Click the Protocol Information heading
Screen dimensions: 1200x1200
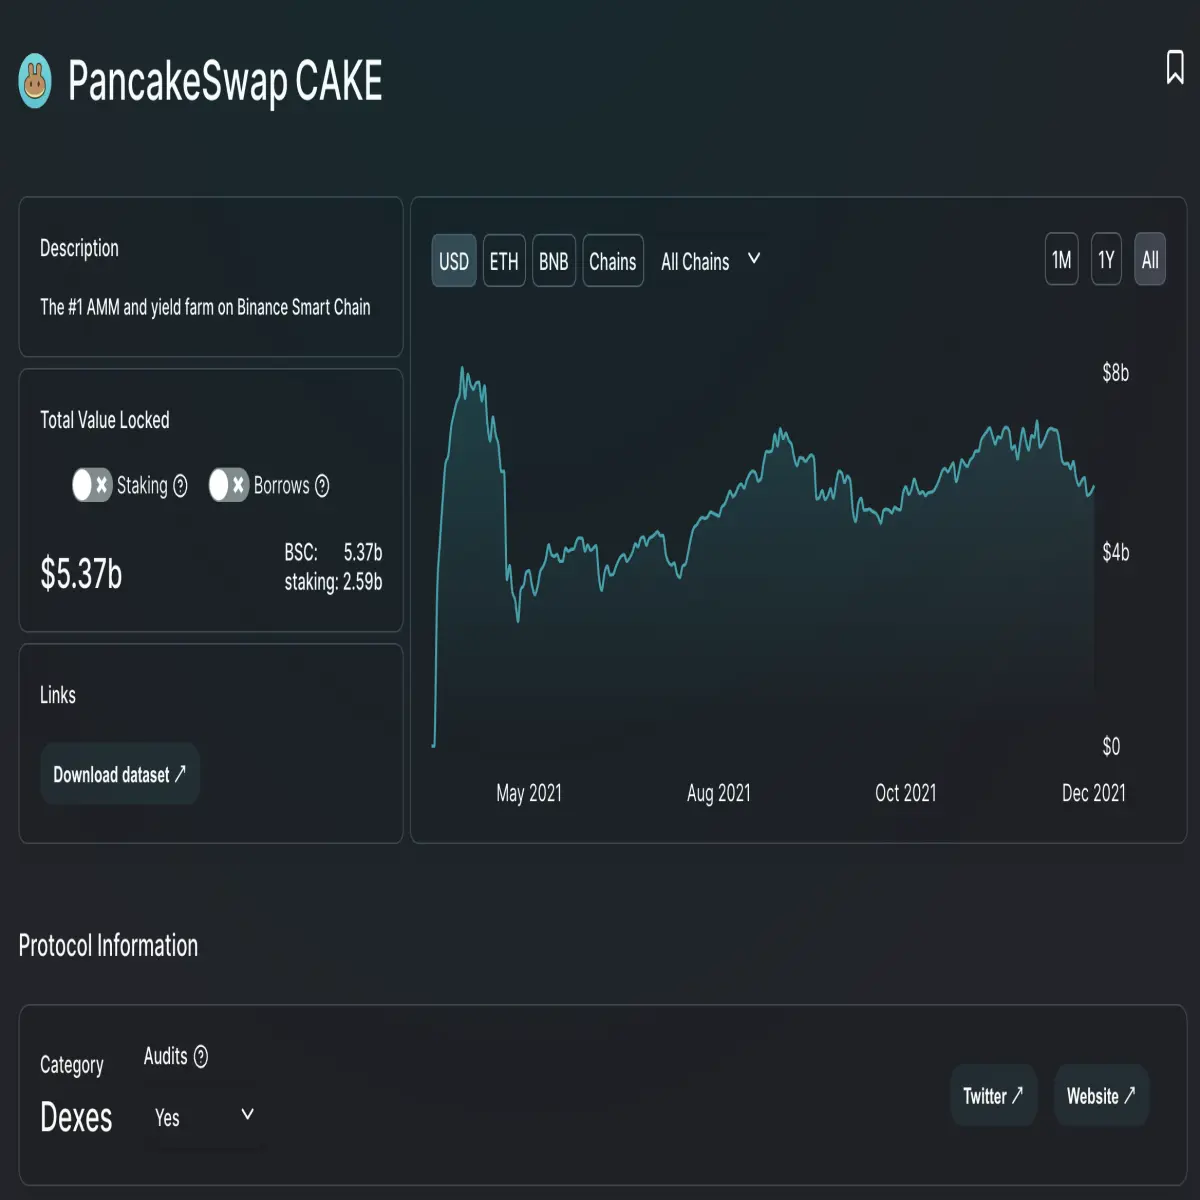coord(108,946)
